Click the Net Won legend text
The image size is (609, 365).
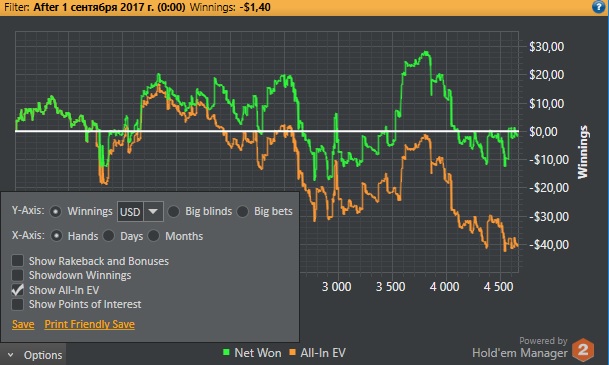tap(258, 353)
